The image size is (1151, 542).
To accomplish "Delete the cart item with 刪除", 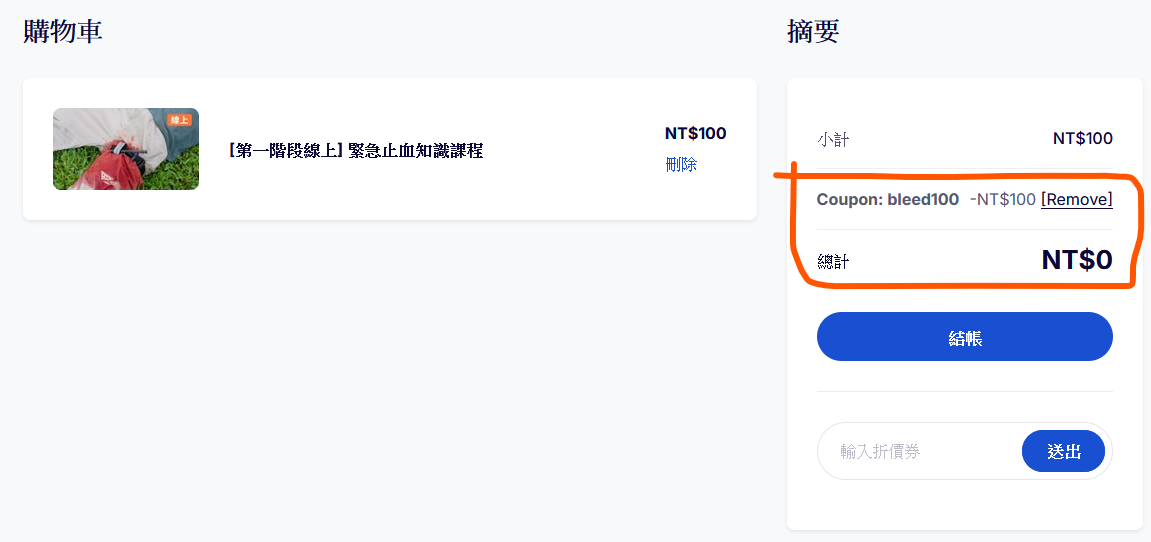I will [x=680, y=165].
